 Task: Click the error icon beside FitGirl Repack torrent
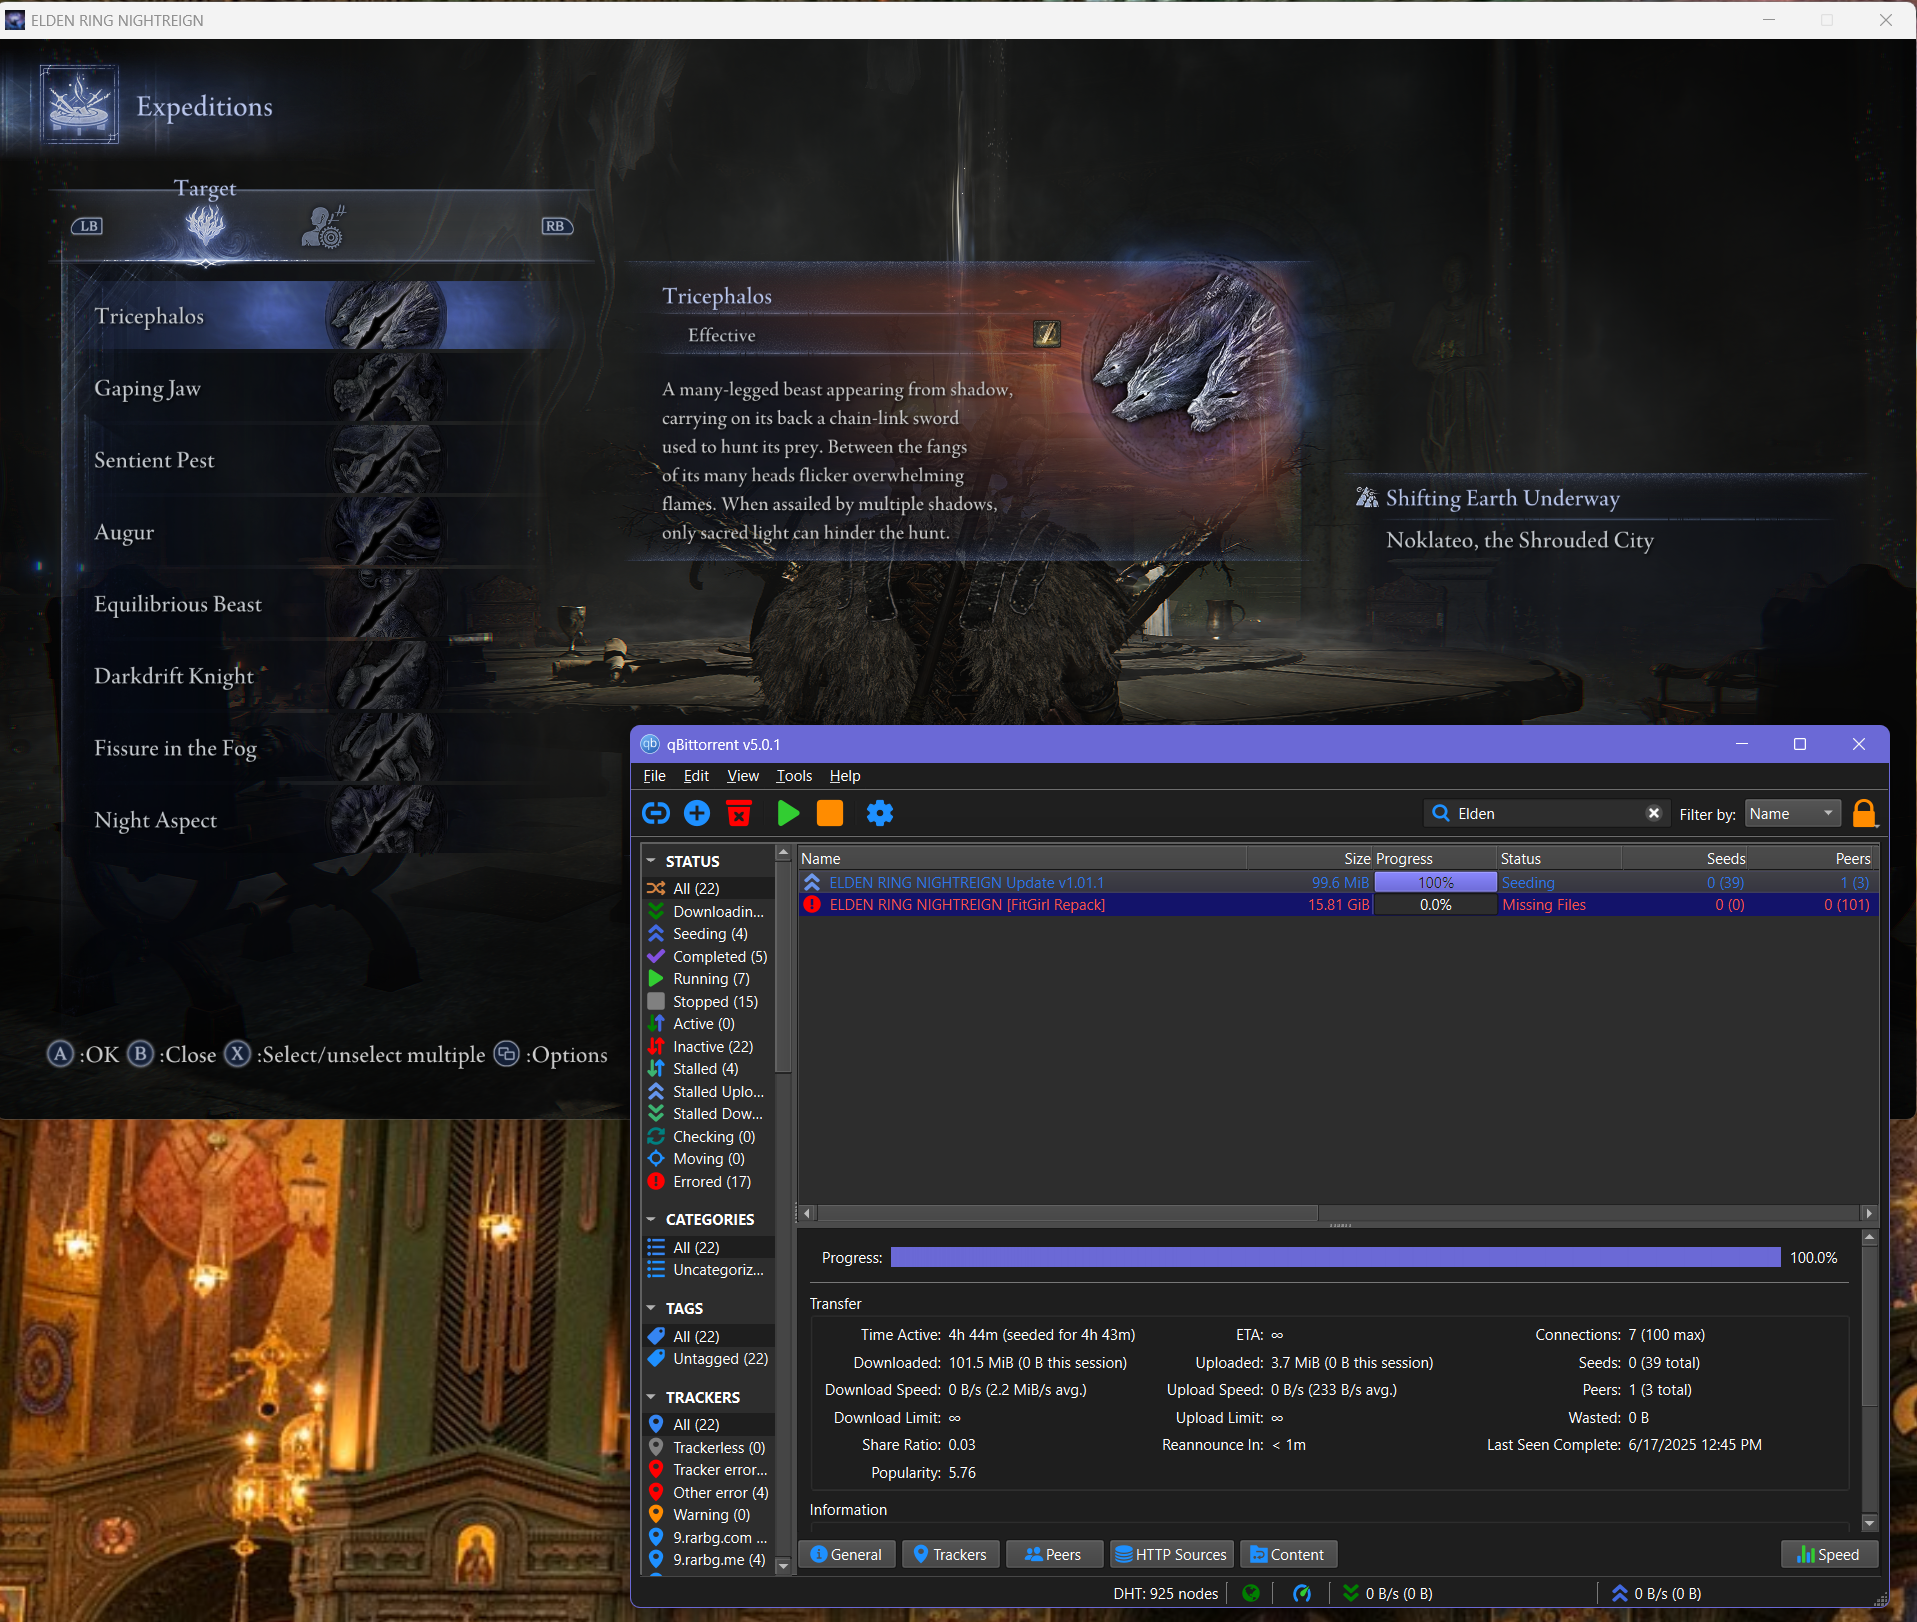click(812, 904)
